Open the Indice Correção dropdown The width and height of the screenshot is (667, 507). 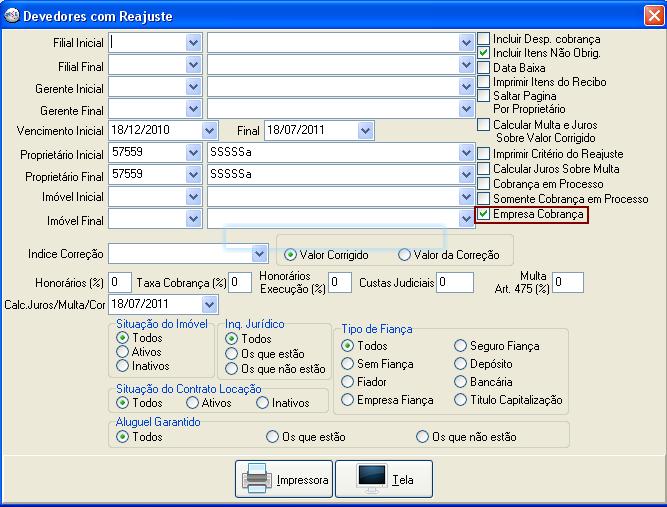pos(259,253)
